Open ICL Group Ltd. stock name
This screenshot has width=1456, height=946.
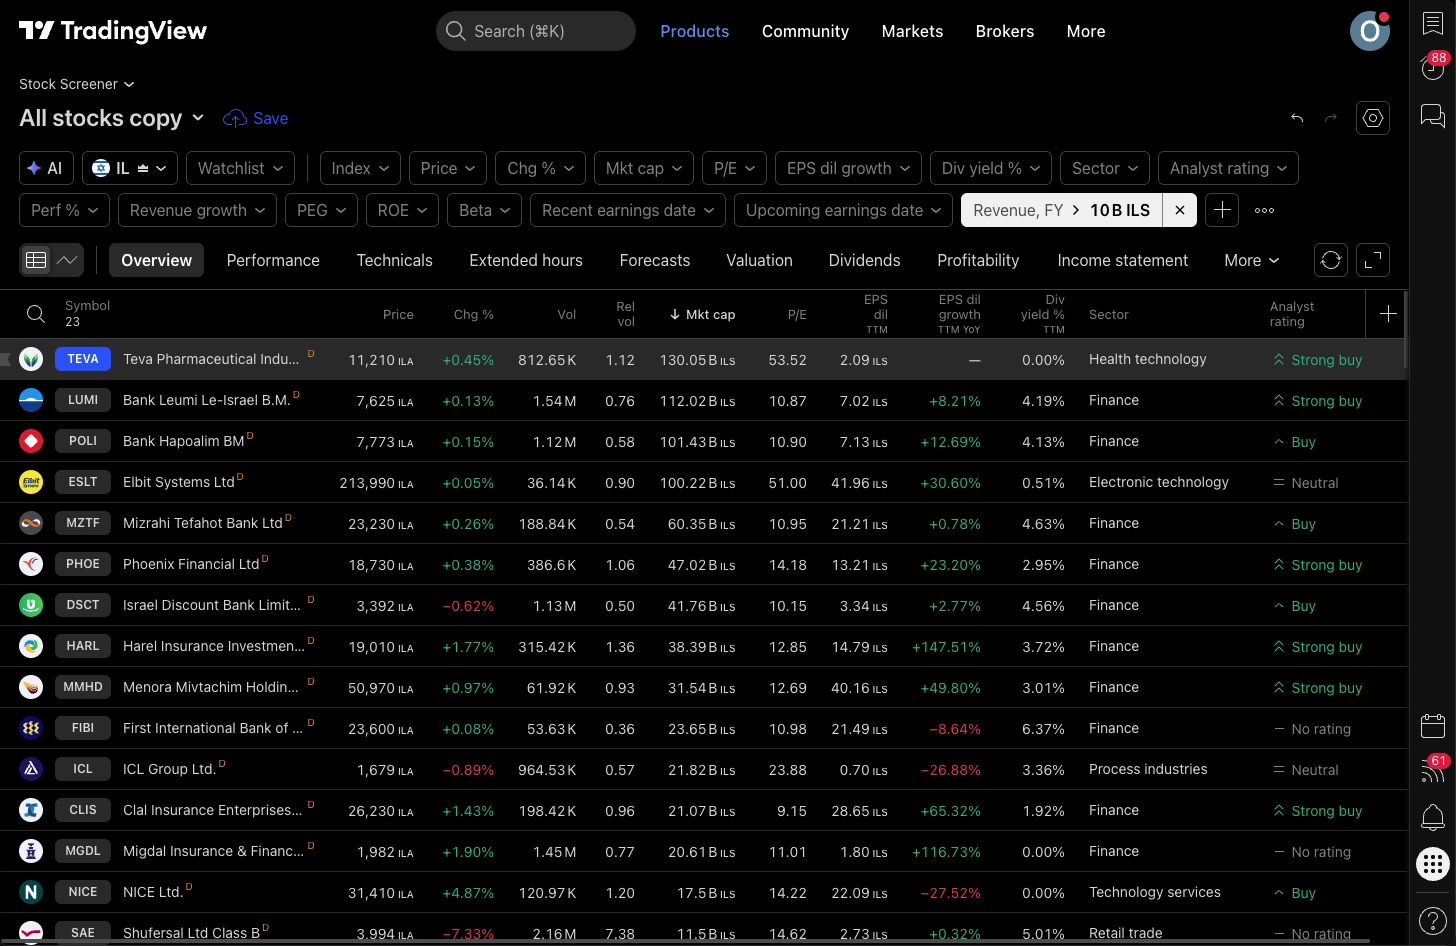point(169,769)
